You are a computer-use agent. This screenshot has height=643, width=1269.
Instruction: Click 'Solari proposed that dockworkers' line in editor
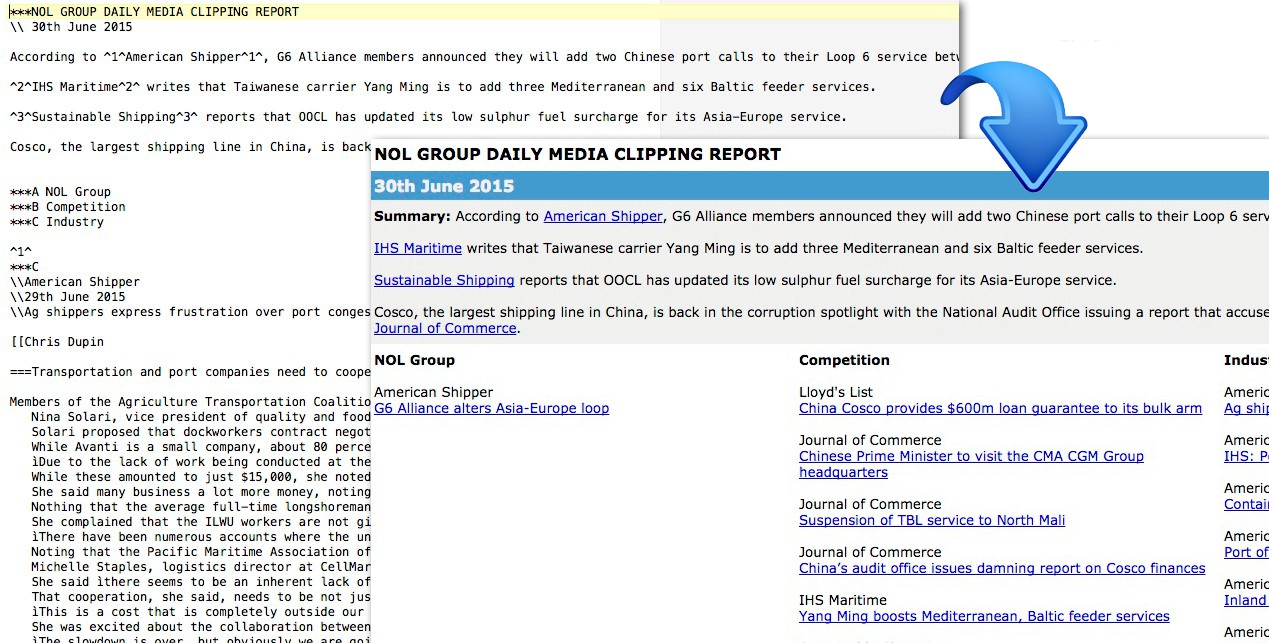point(201,432)
